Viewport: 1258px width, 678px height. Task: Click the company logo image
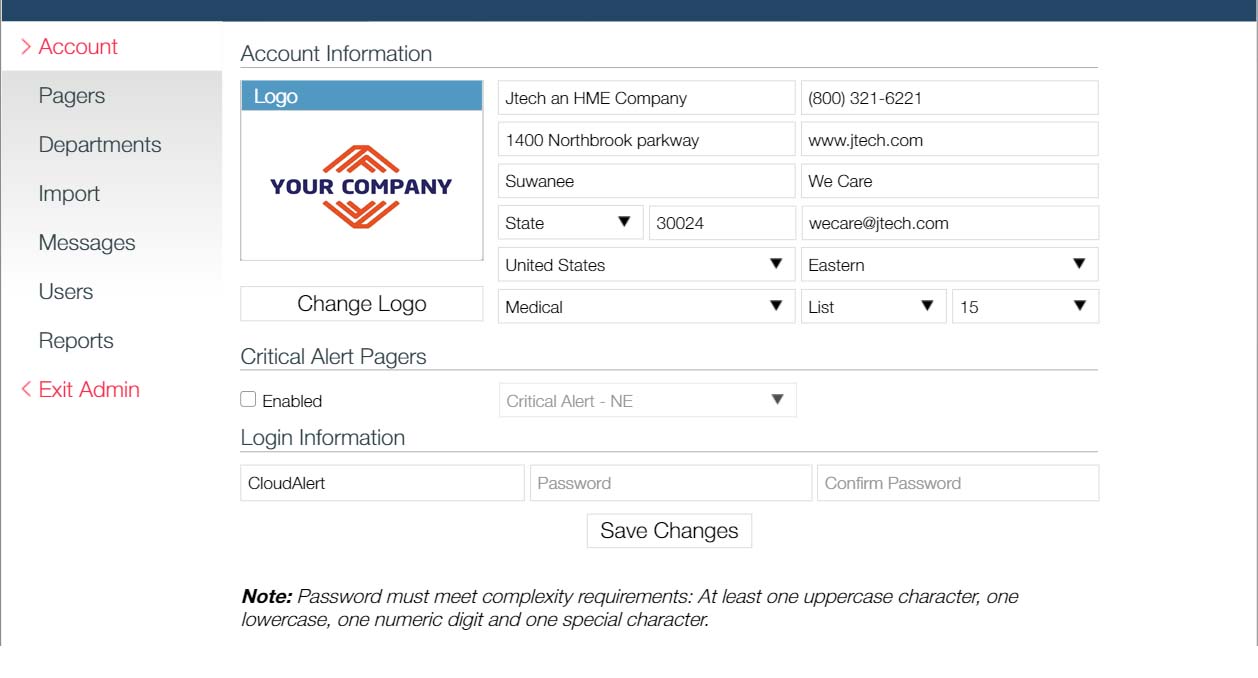[x=361, y=186]
